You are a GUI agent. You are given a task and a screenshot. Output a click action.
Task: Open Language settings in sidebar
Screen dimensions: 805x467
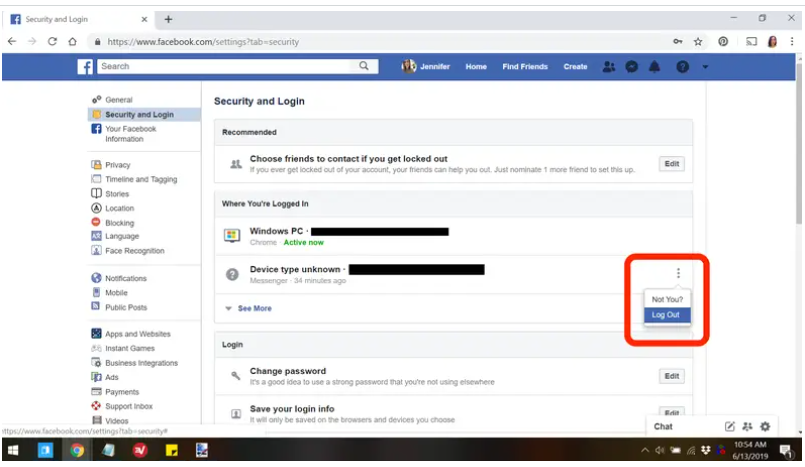point(122,236)
